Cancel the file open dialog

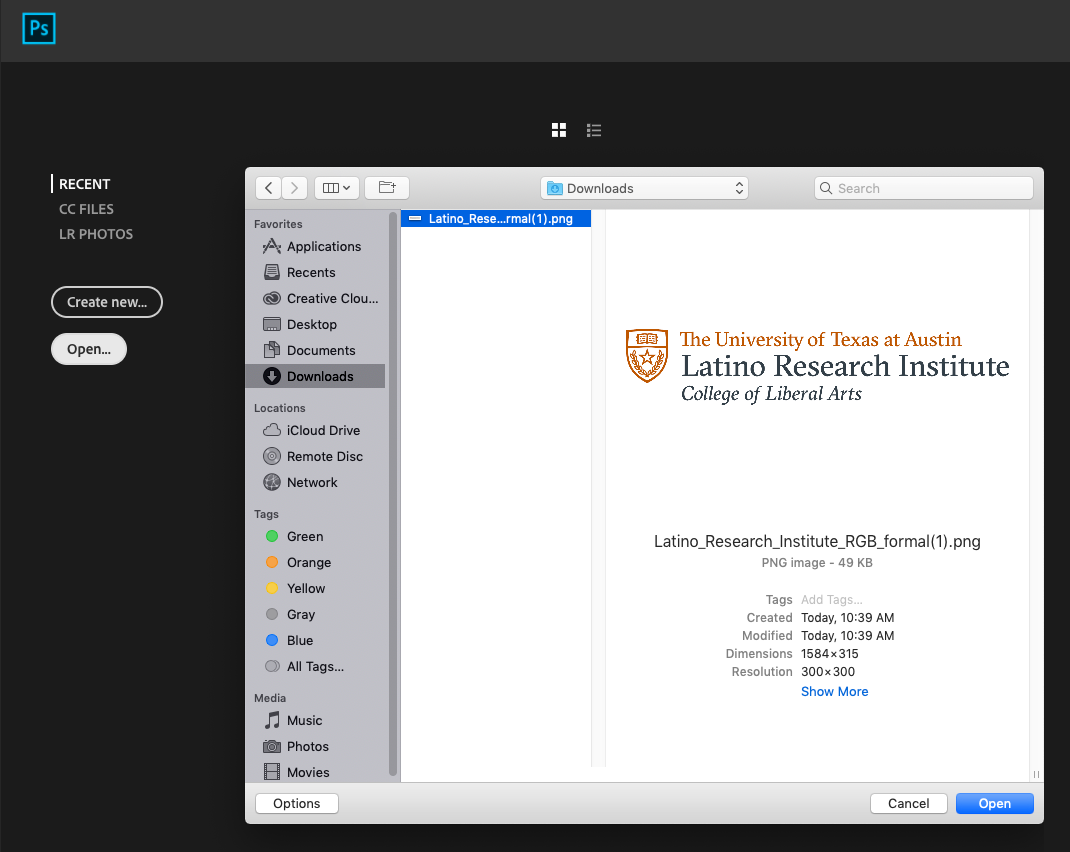click(908, 804)
